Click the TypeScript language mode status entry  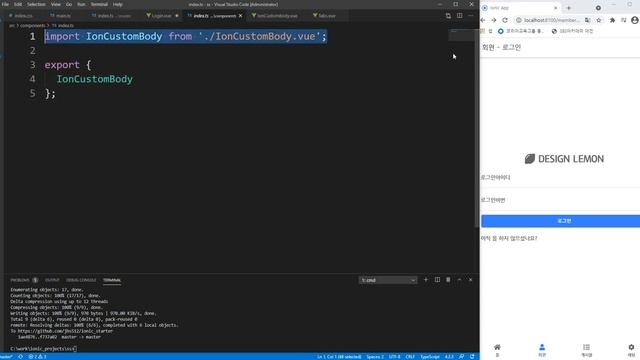point(429,356)
